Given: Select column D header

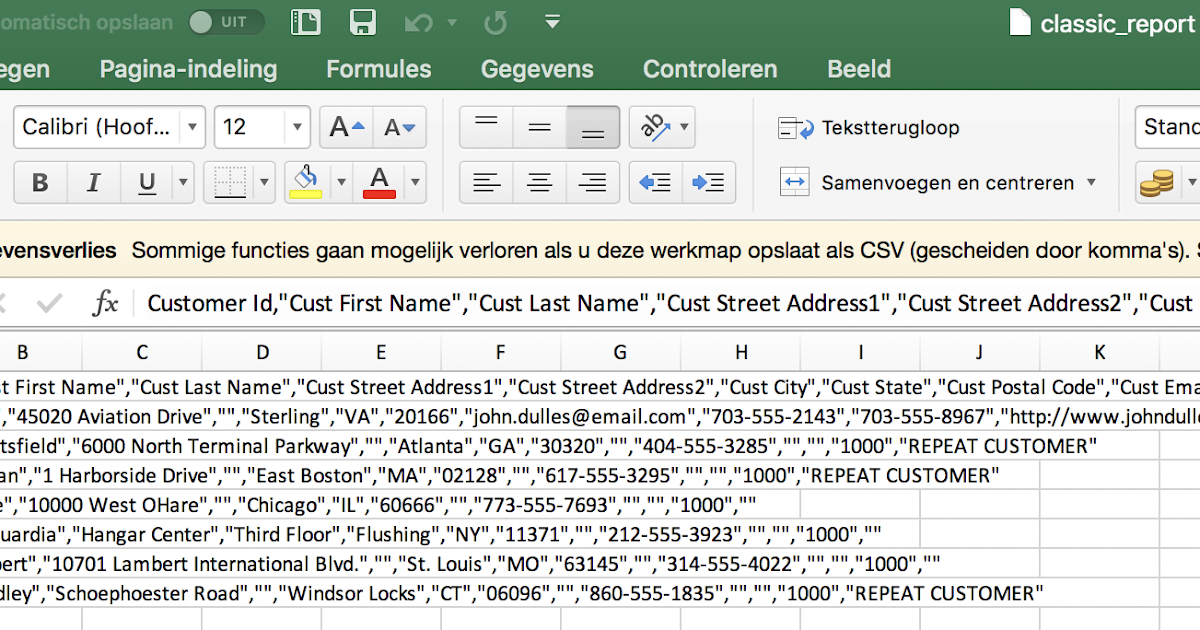Looking at the screenshot, I should click(262, 352).
